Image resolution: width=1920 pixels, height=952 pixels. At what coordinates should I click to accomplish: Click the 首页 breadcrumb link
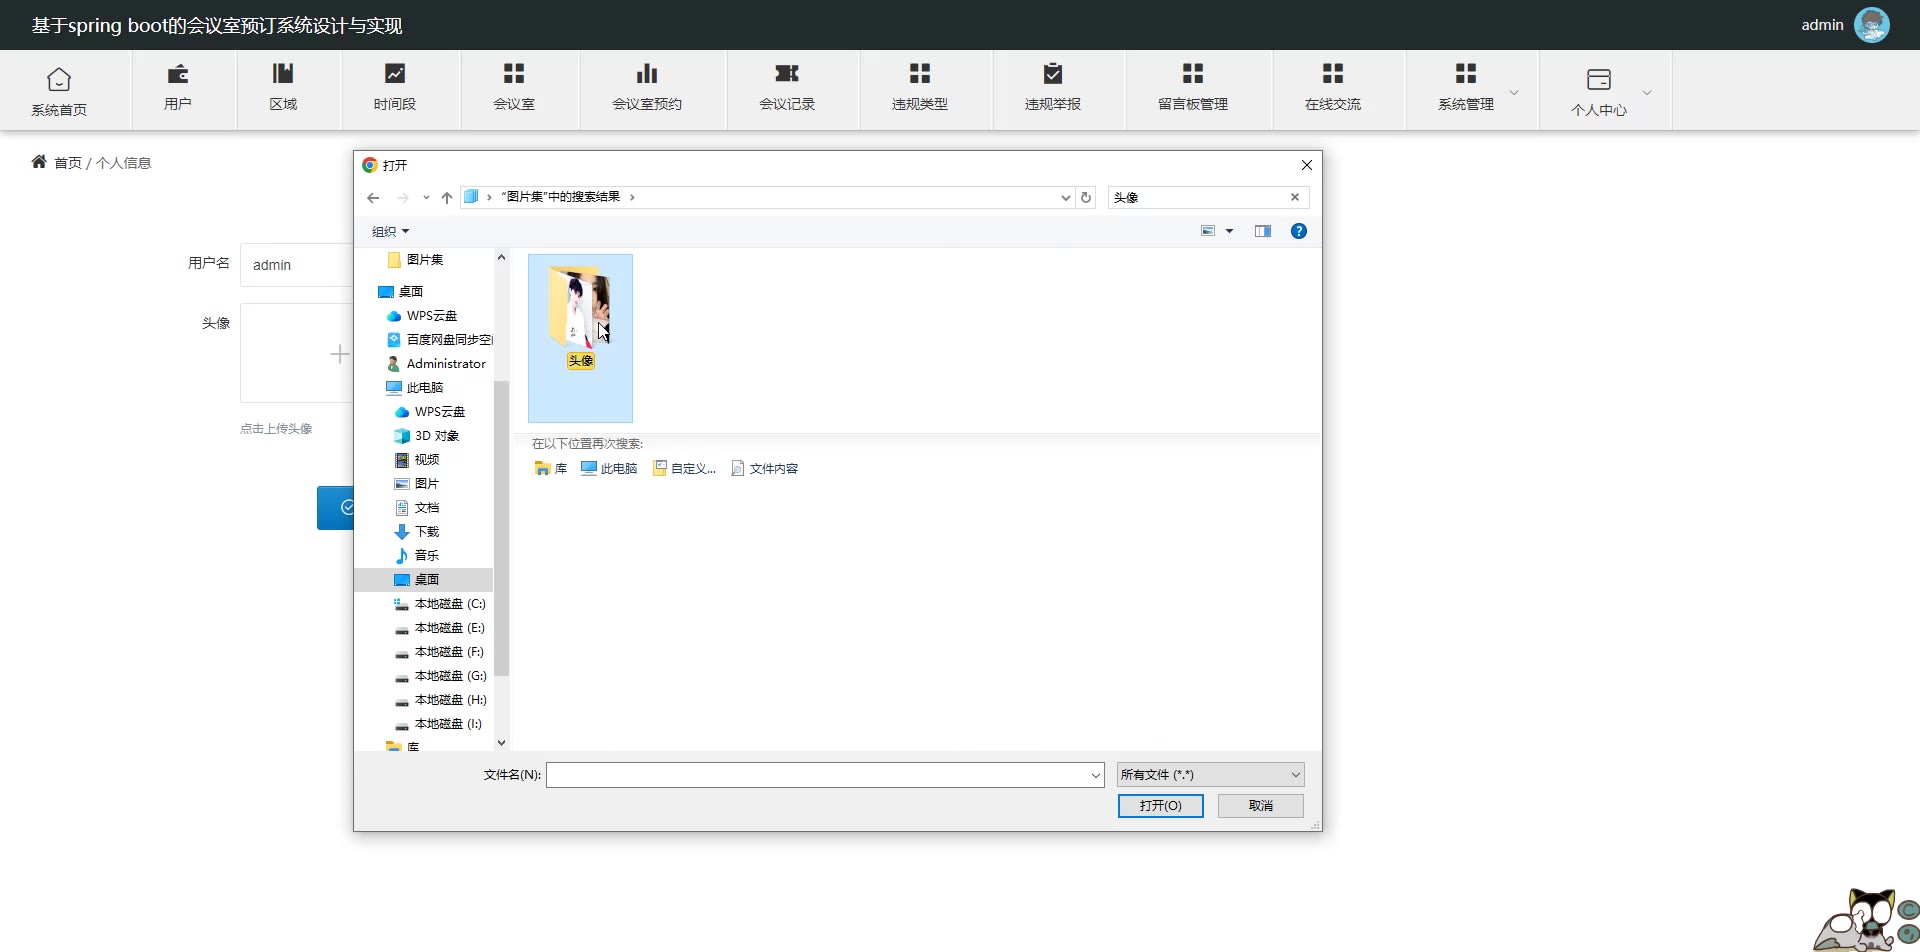click(68, 163)
